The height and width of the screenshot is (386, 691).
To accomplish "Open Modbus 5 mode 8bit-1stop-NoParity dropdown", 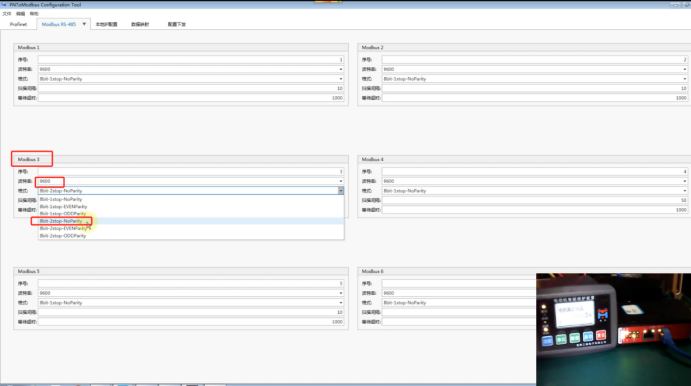I will pos(191,303).
